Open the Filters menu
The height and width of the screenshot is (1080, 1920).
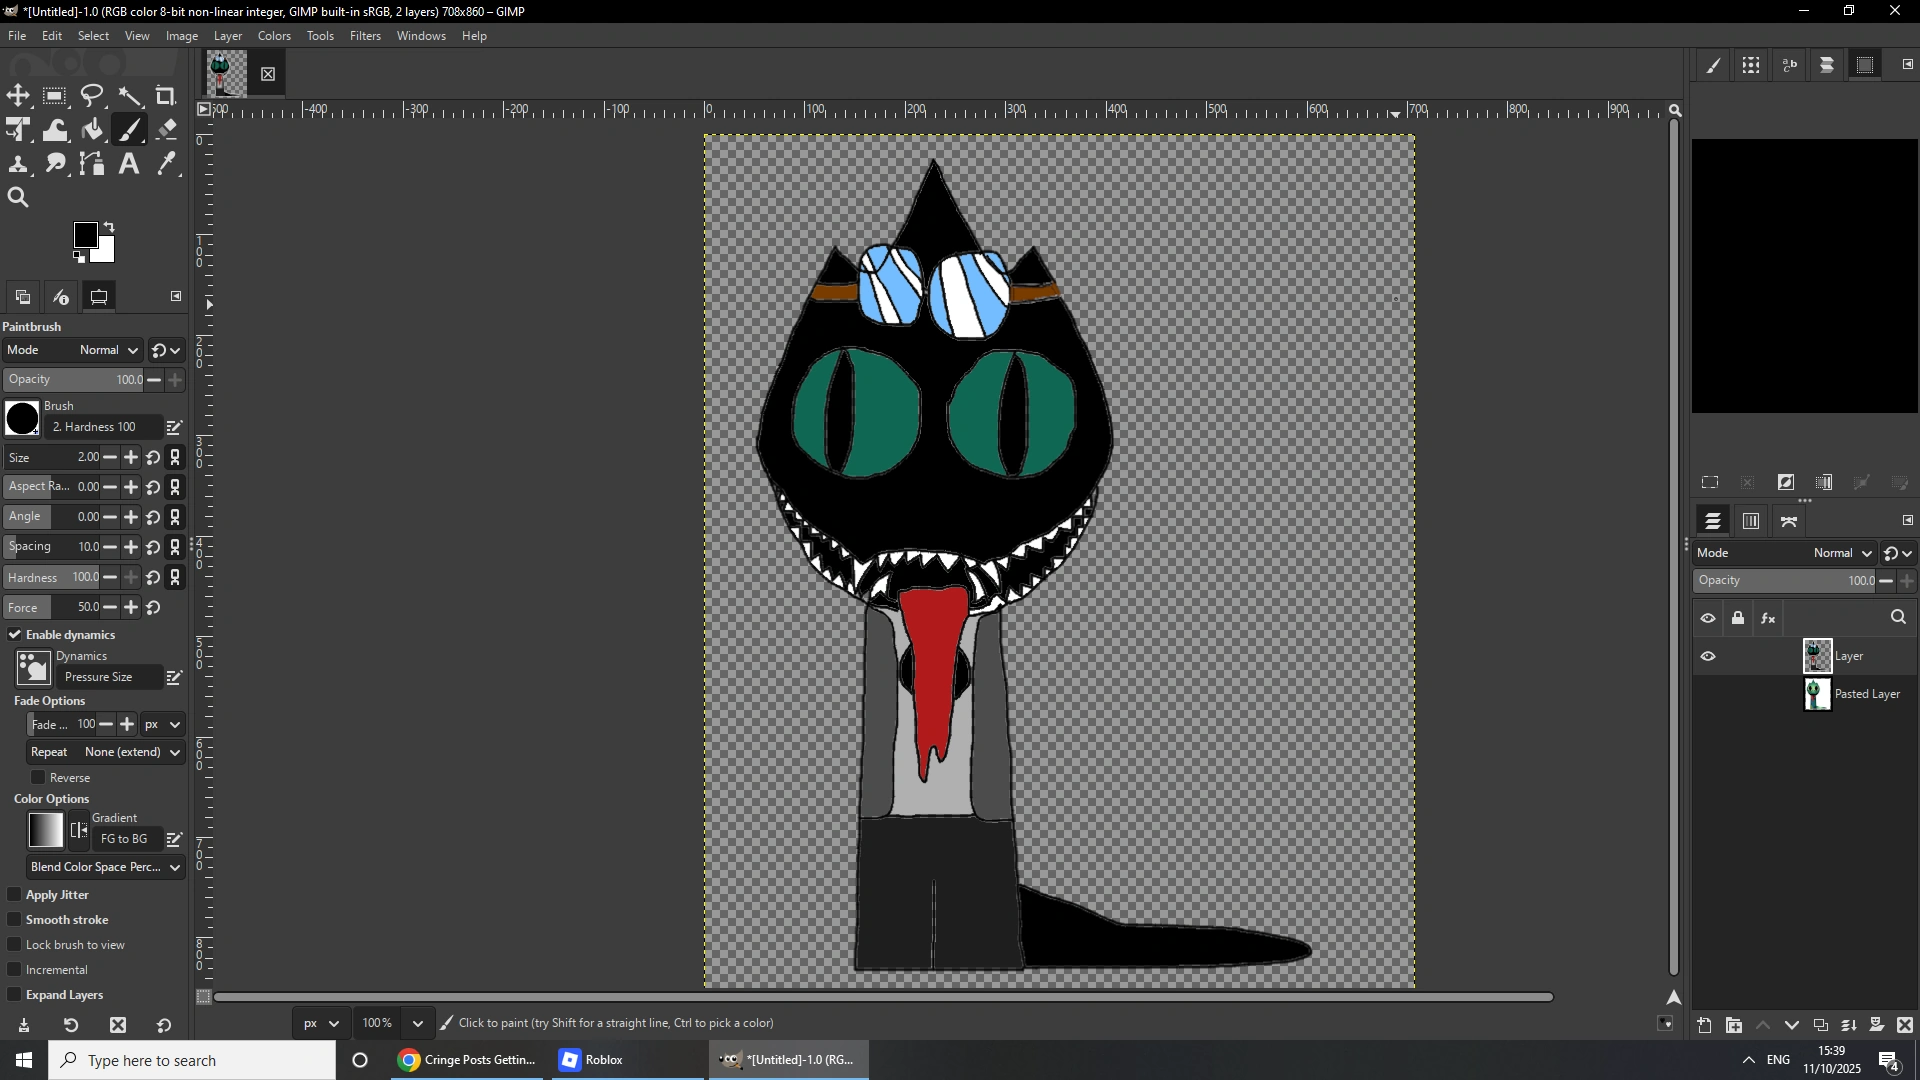point(365,36)
